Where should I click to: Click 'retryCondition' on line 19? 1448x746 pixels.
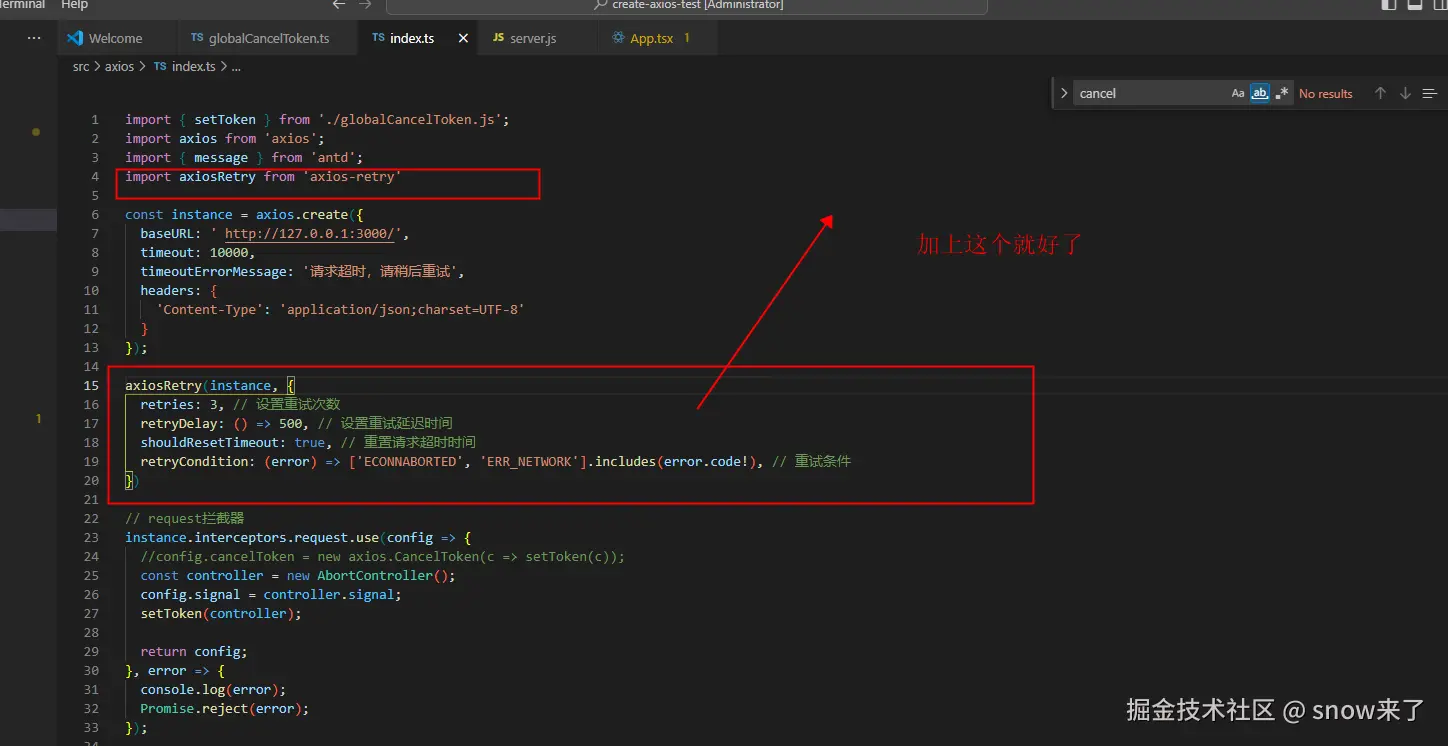coord(194,461)
